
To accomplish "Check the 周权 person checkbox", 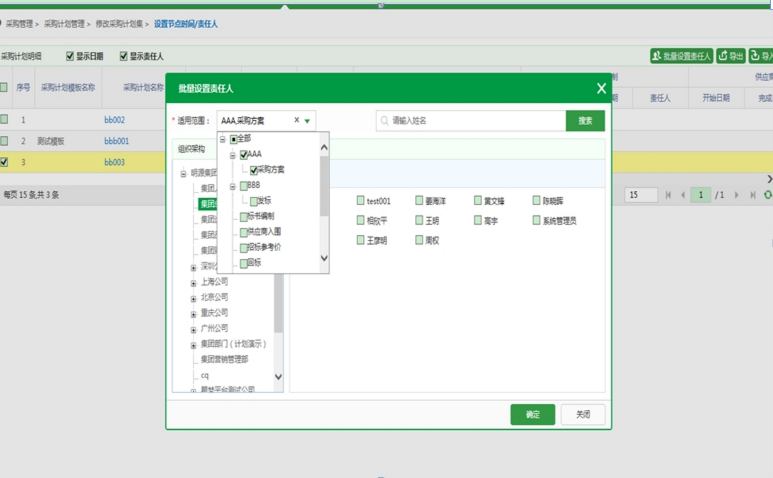I will pyautogui.click(x=419, y=239).
